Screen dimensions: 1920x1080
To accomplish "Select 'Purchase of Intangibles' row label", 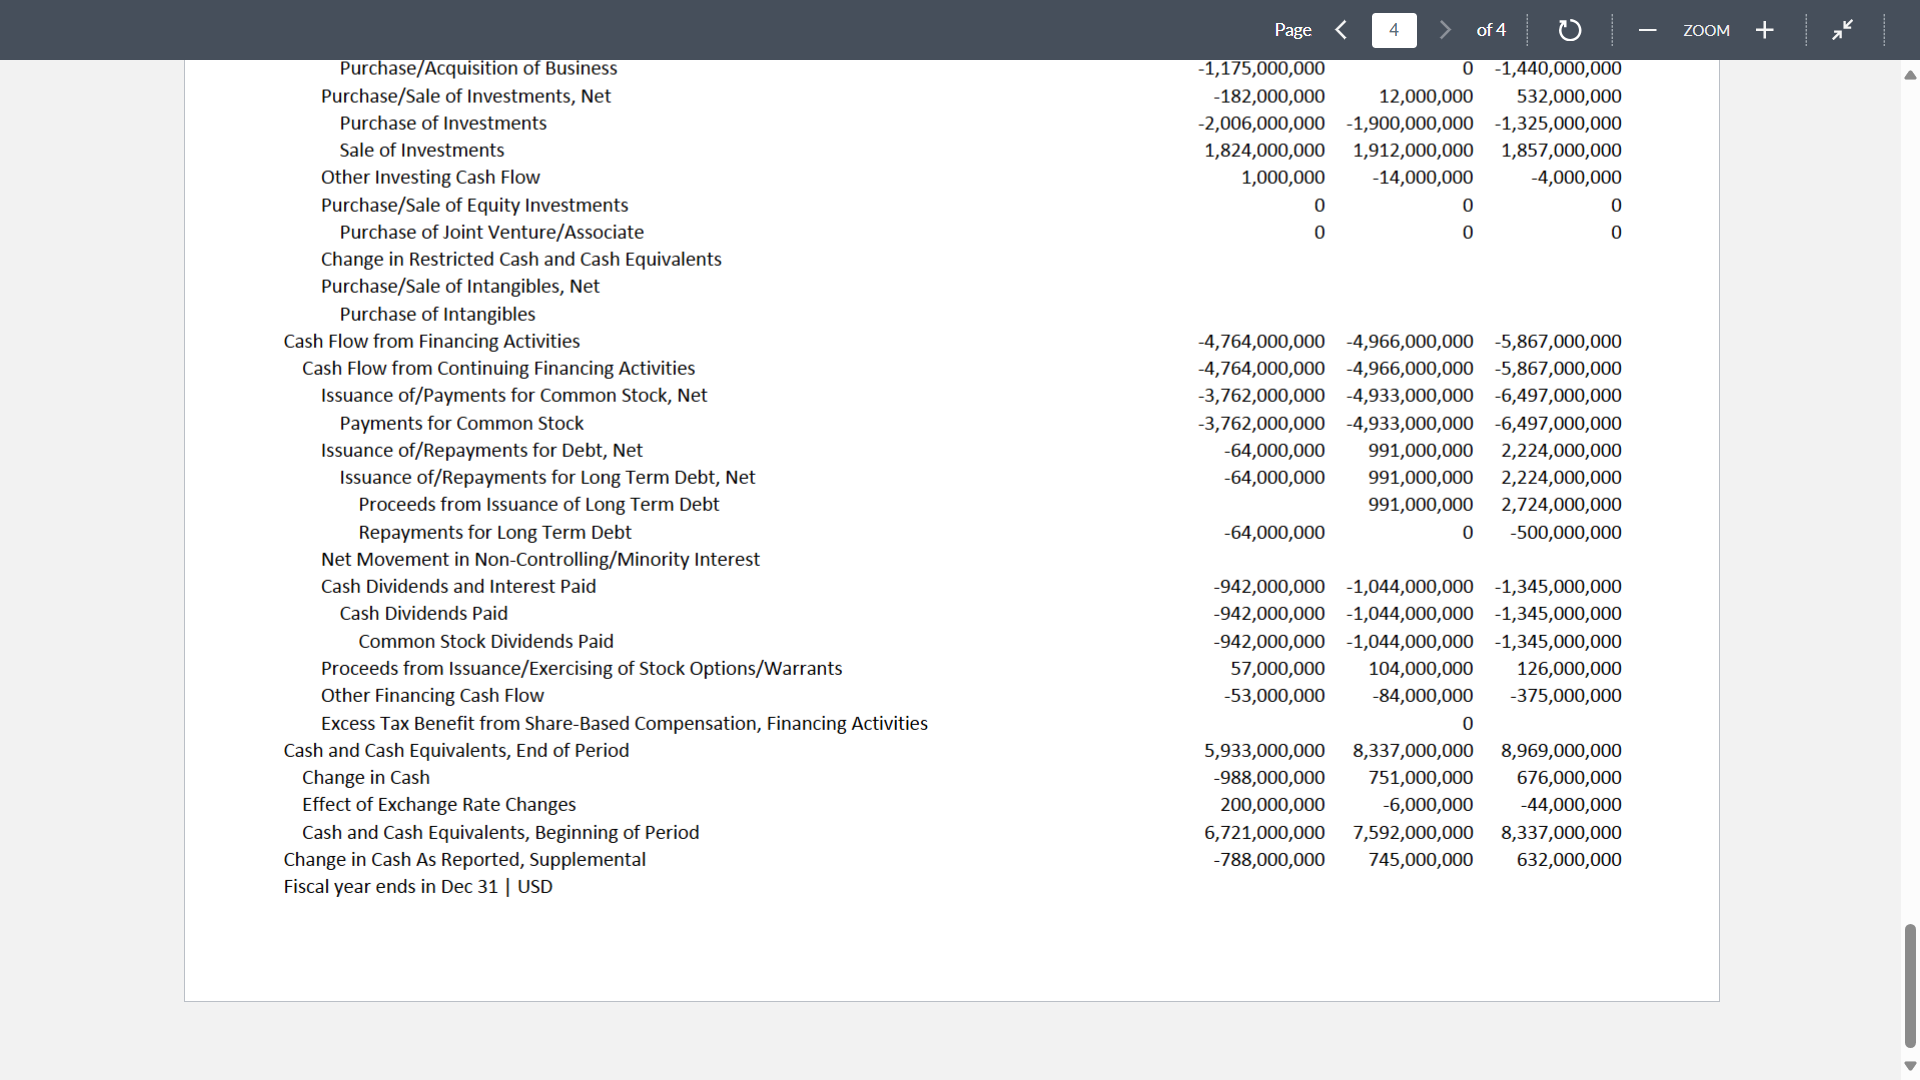I will pyautogui.click(x=437, y=314).
